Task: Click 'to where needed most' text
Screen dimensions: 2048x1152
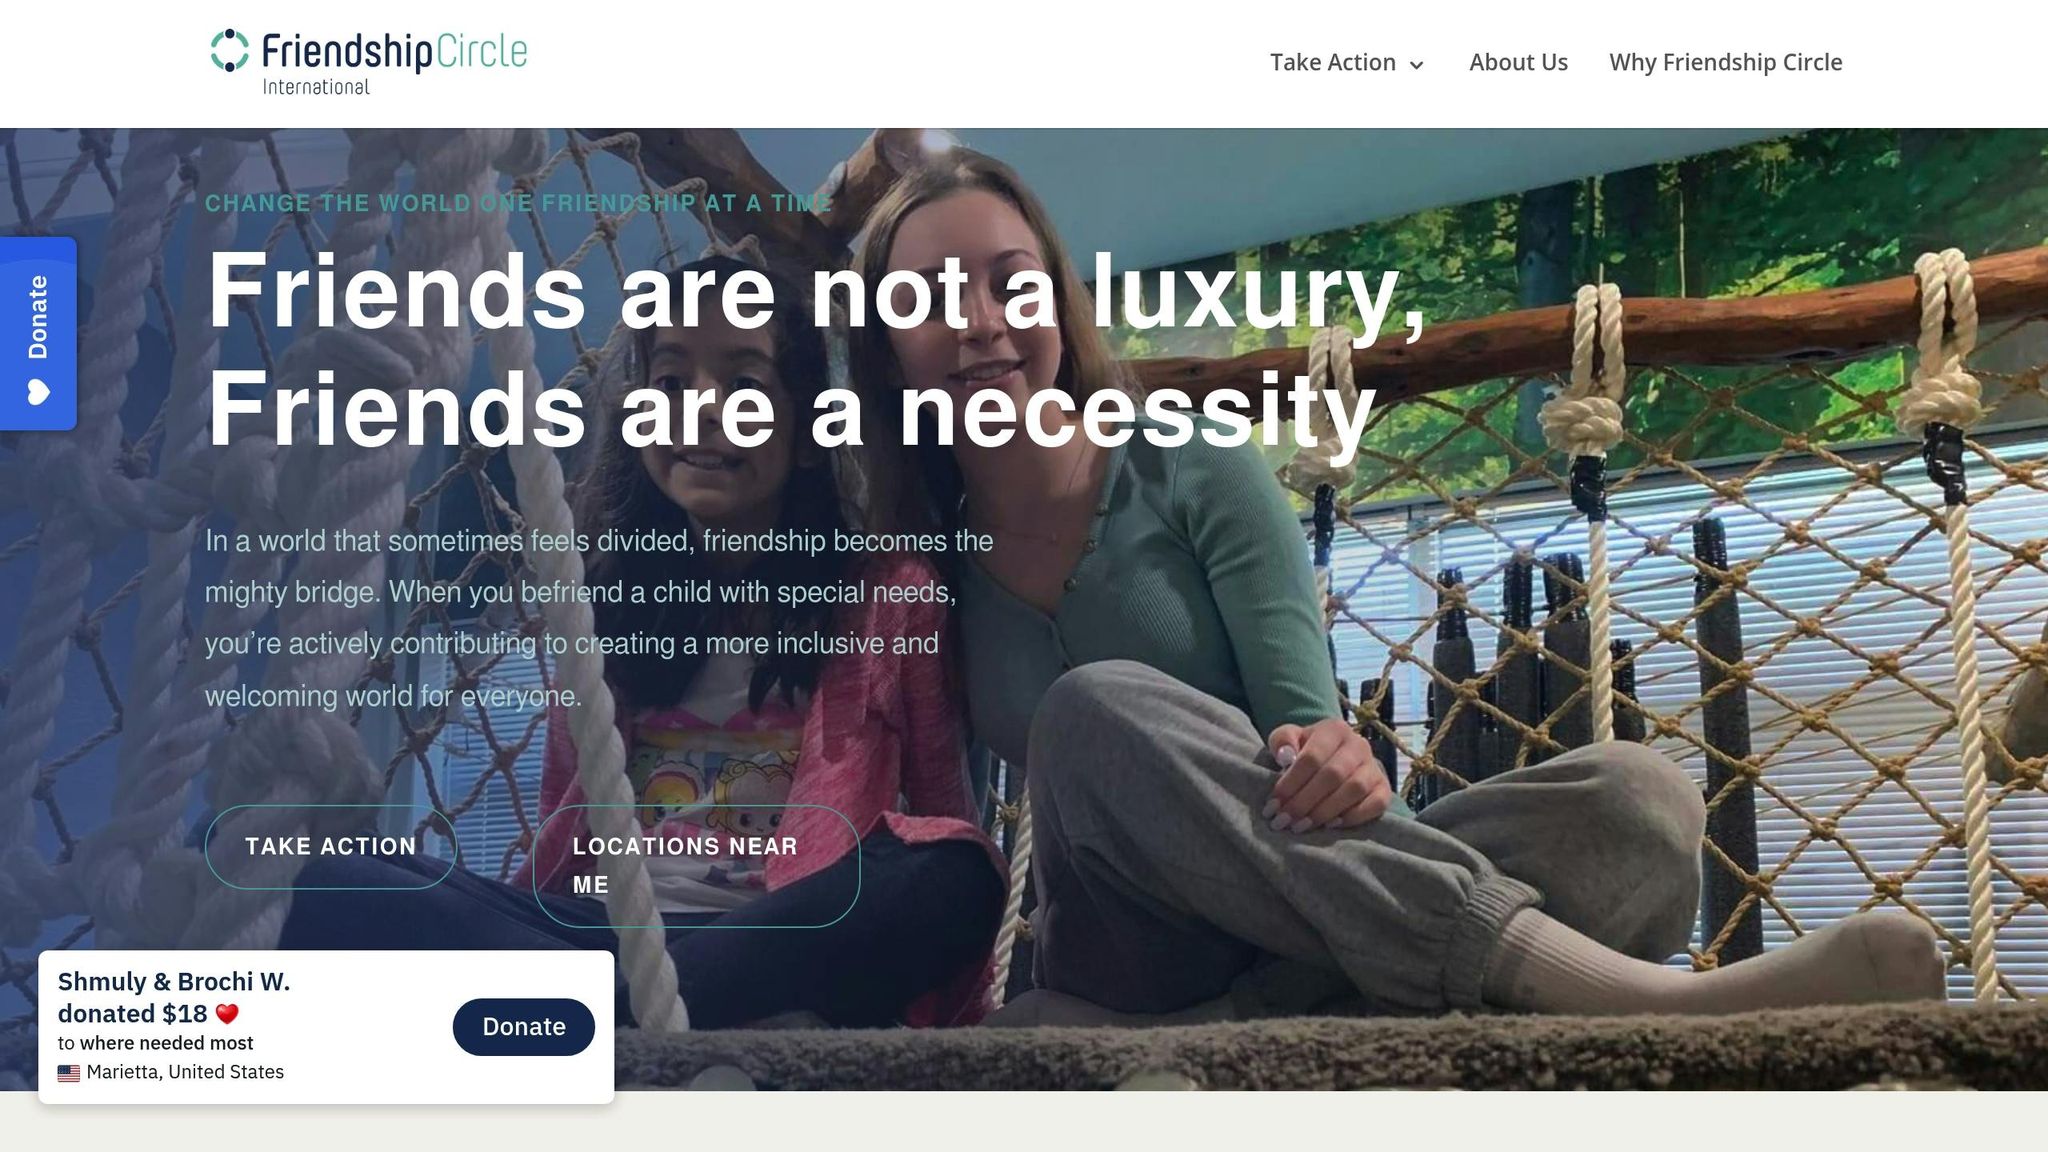Action: pyautogui.click(x=155, y=1043)
